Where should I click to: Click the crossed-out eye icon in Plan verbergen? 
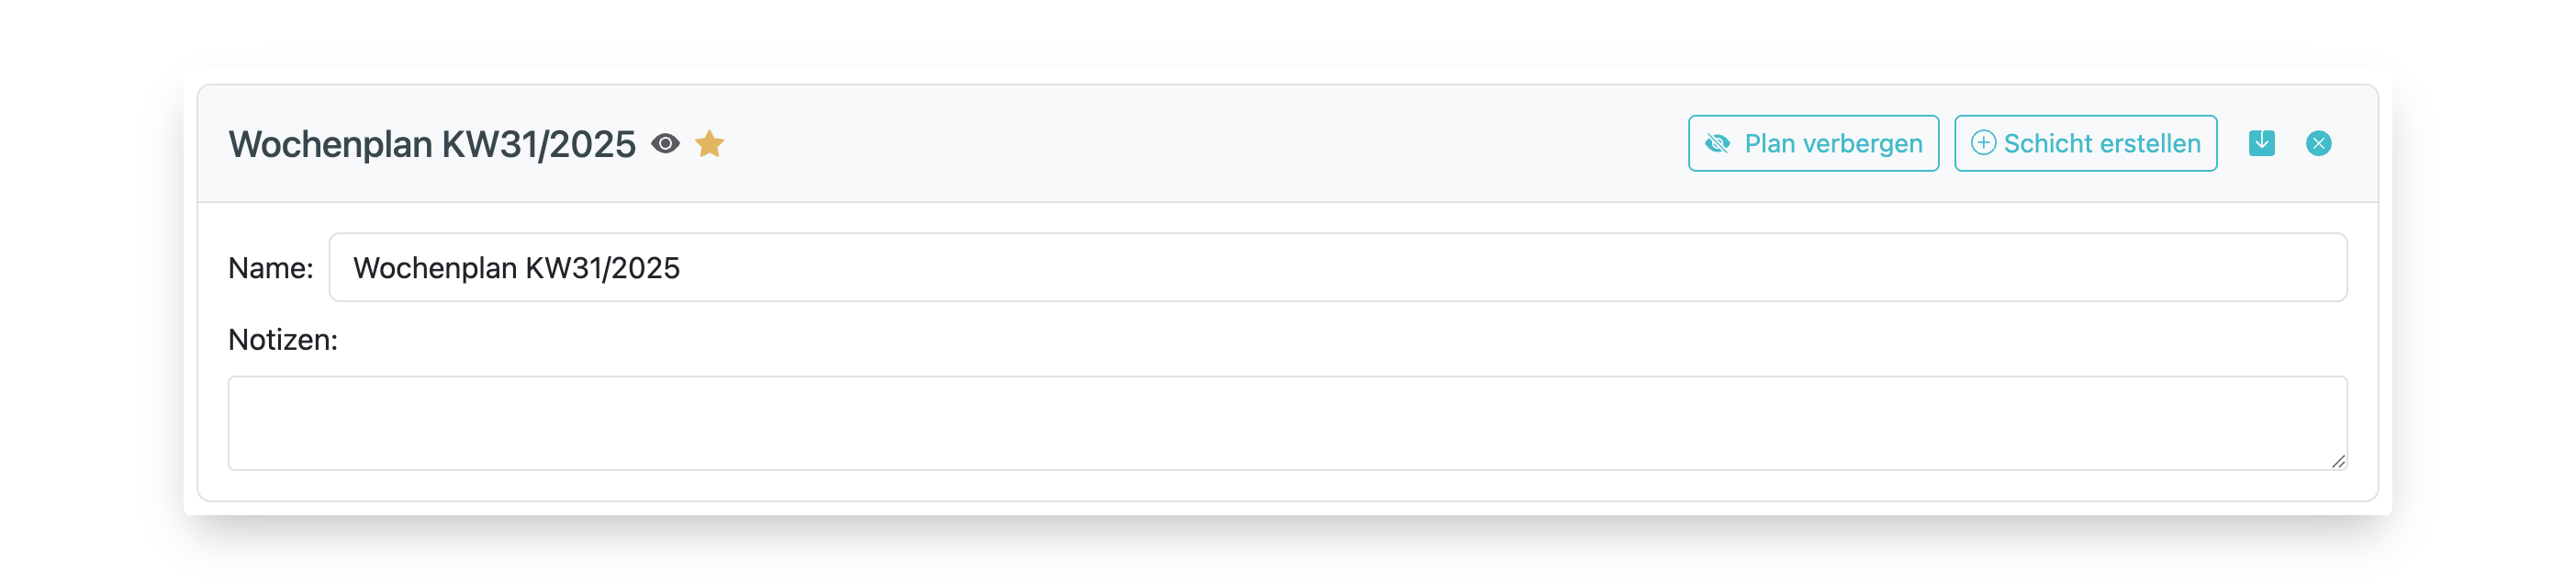coord(1717,144)
